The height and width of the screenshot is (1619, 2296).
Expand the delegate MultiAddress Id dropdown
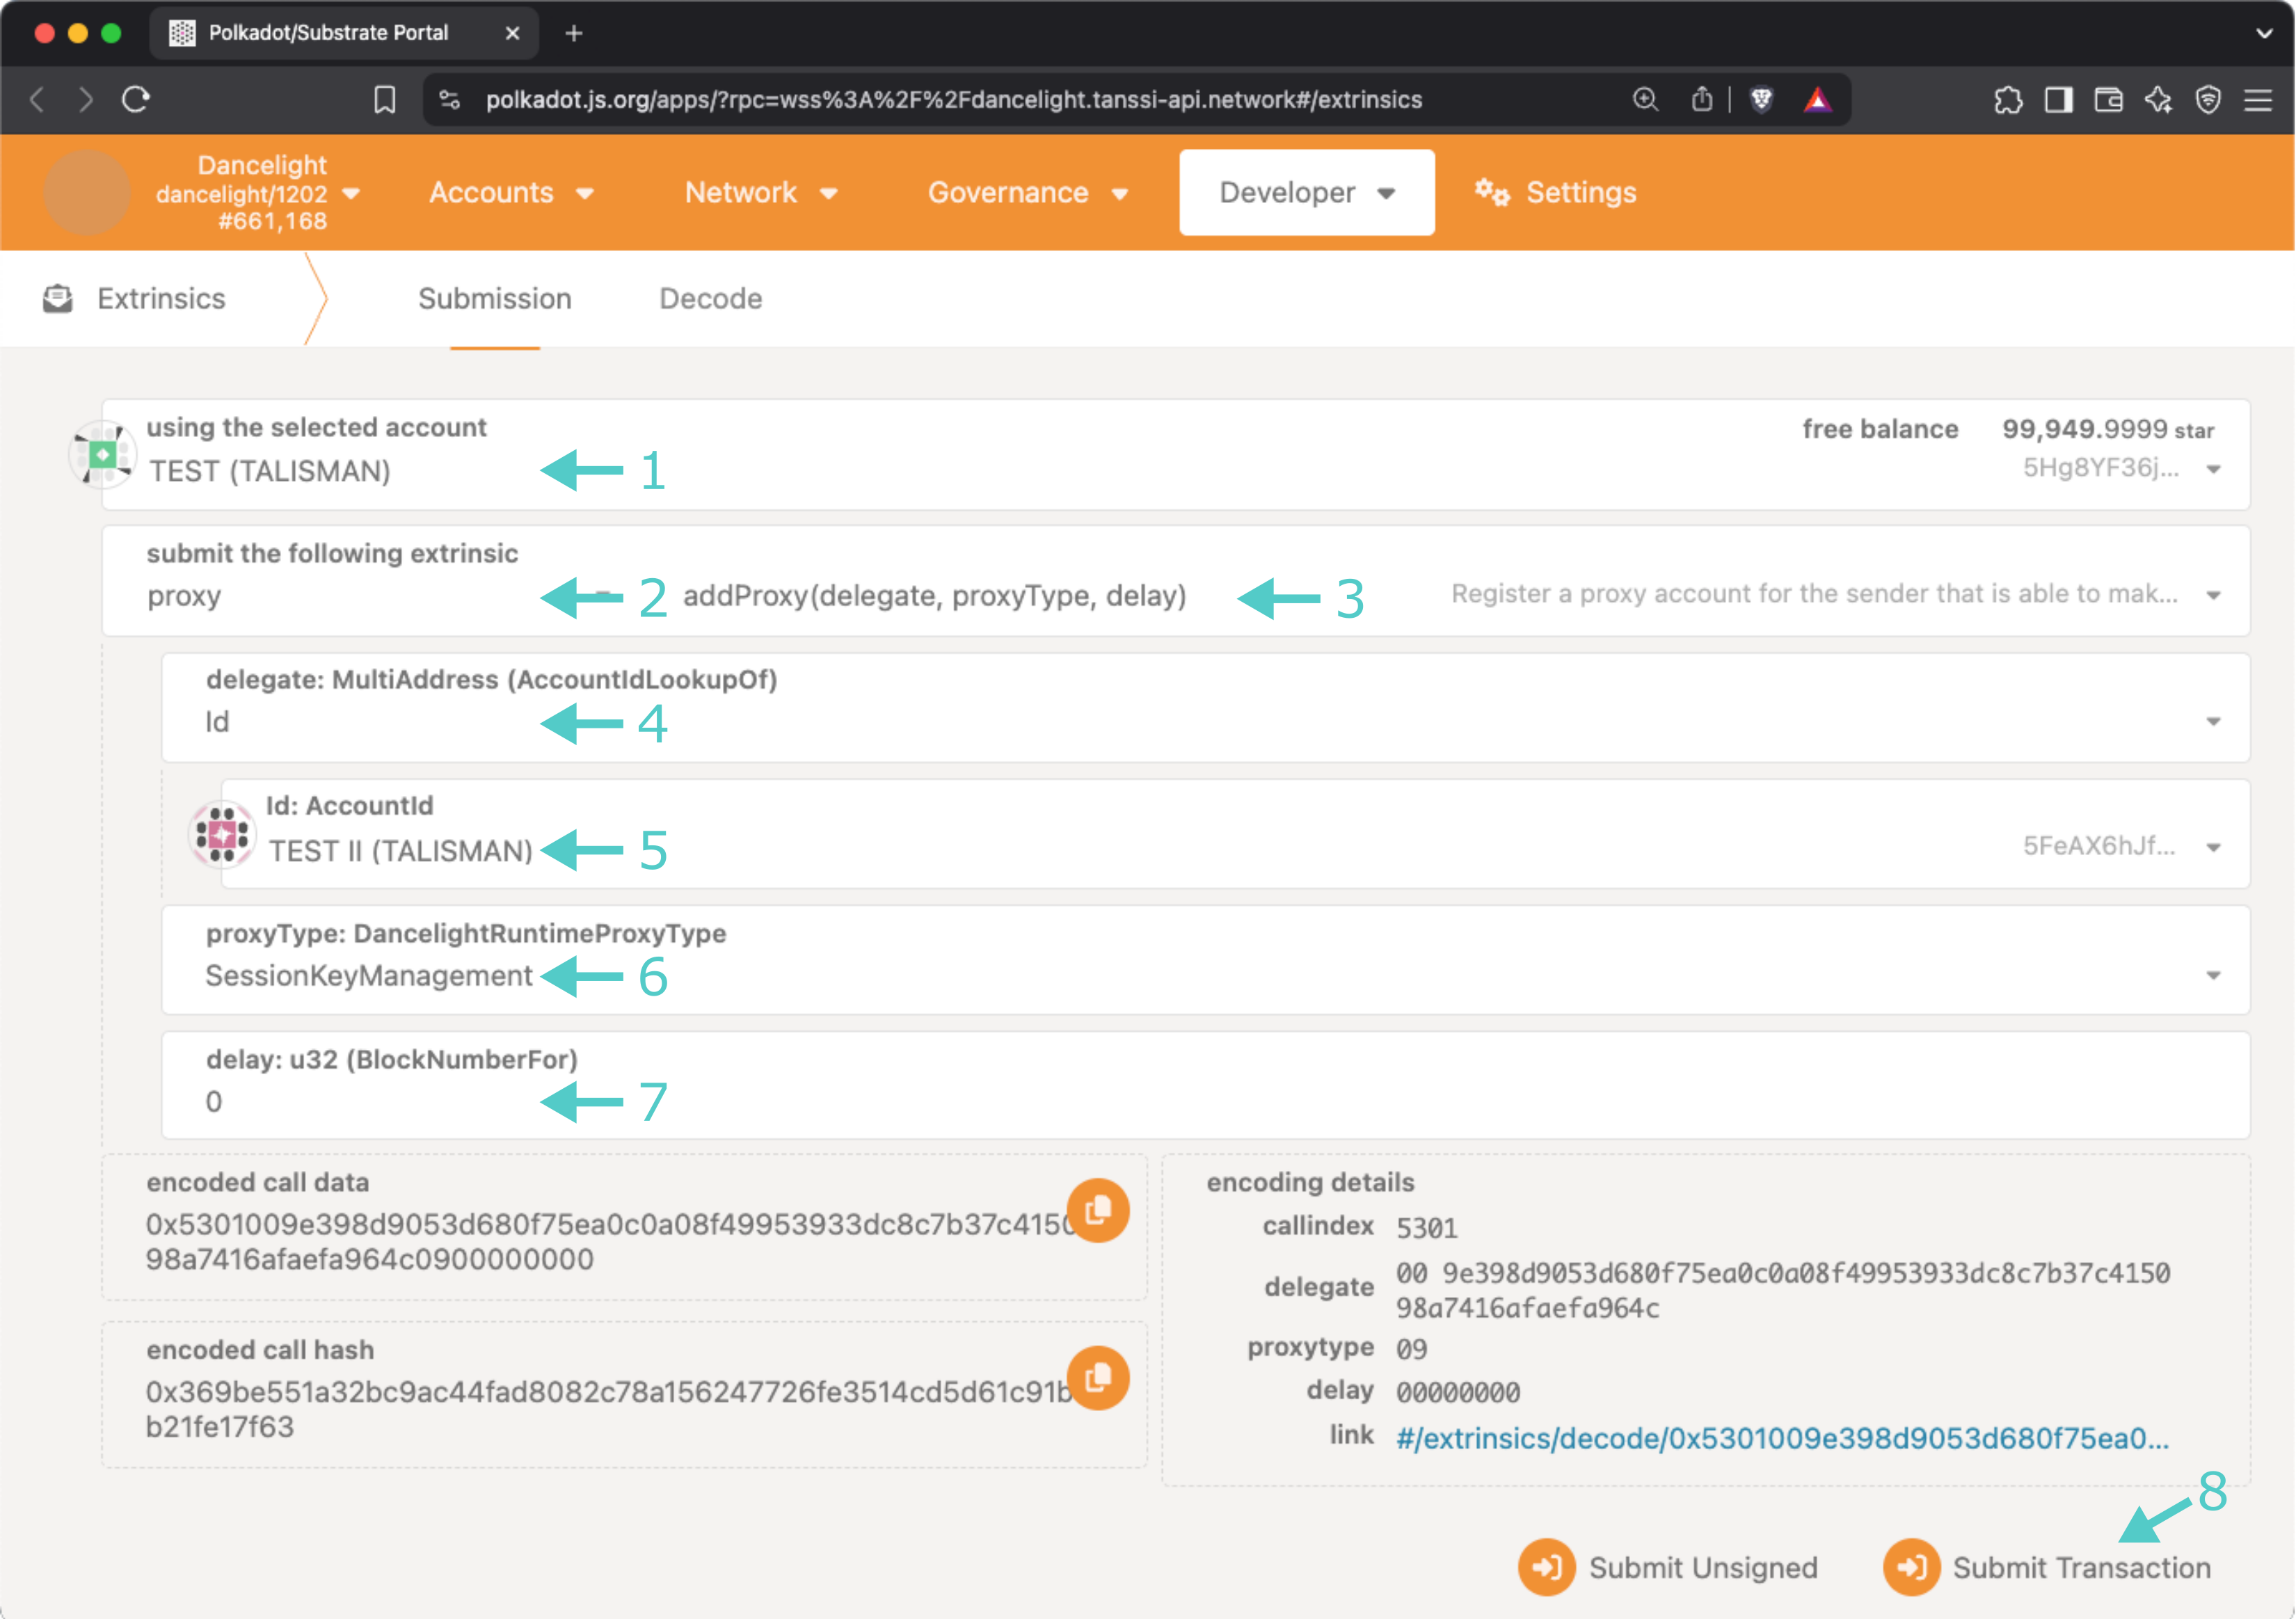[x=1206, y=708]
